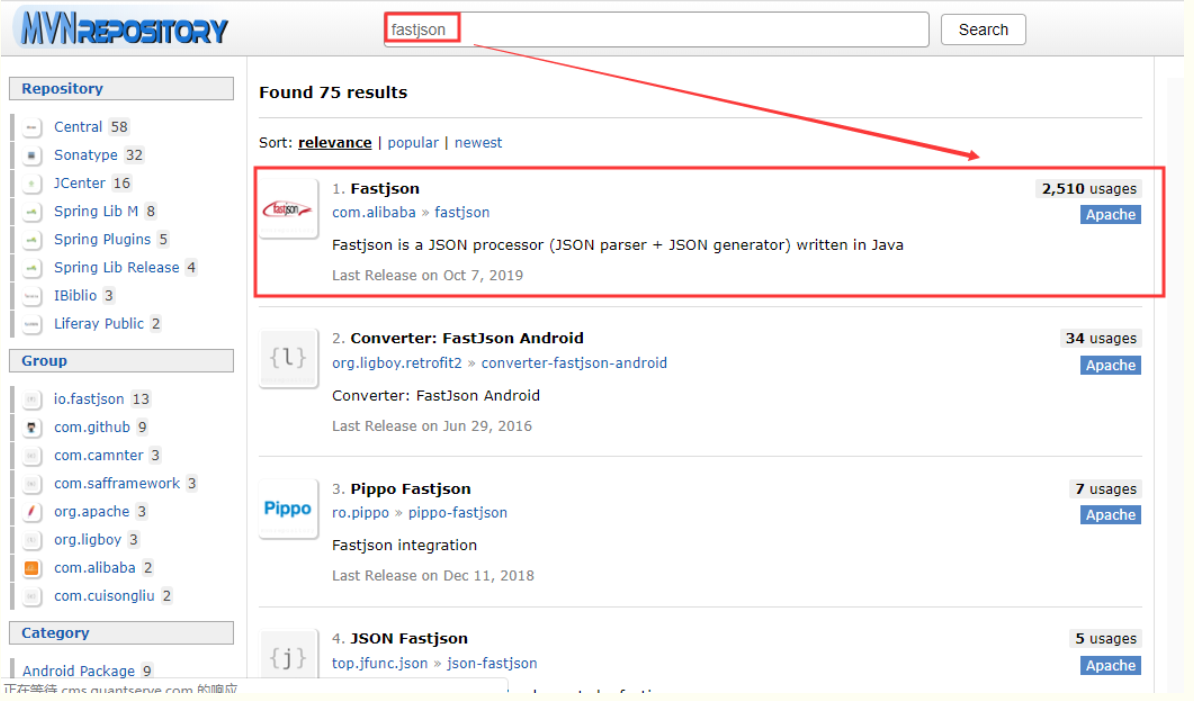
Task: Filter by the org.apache group
Action: 91,511
